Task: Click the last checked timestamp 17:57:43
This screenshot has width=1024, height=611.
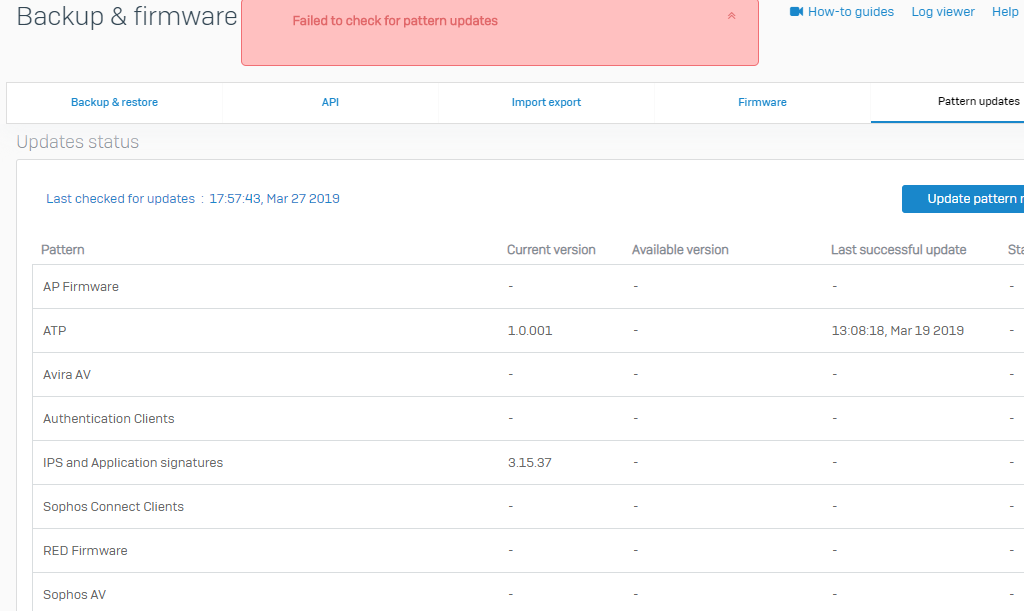Action: (274, 199)
